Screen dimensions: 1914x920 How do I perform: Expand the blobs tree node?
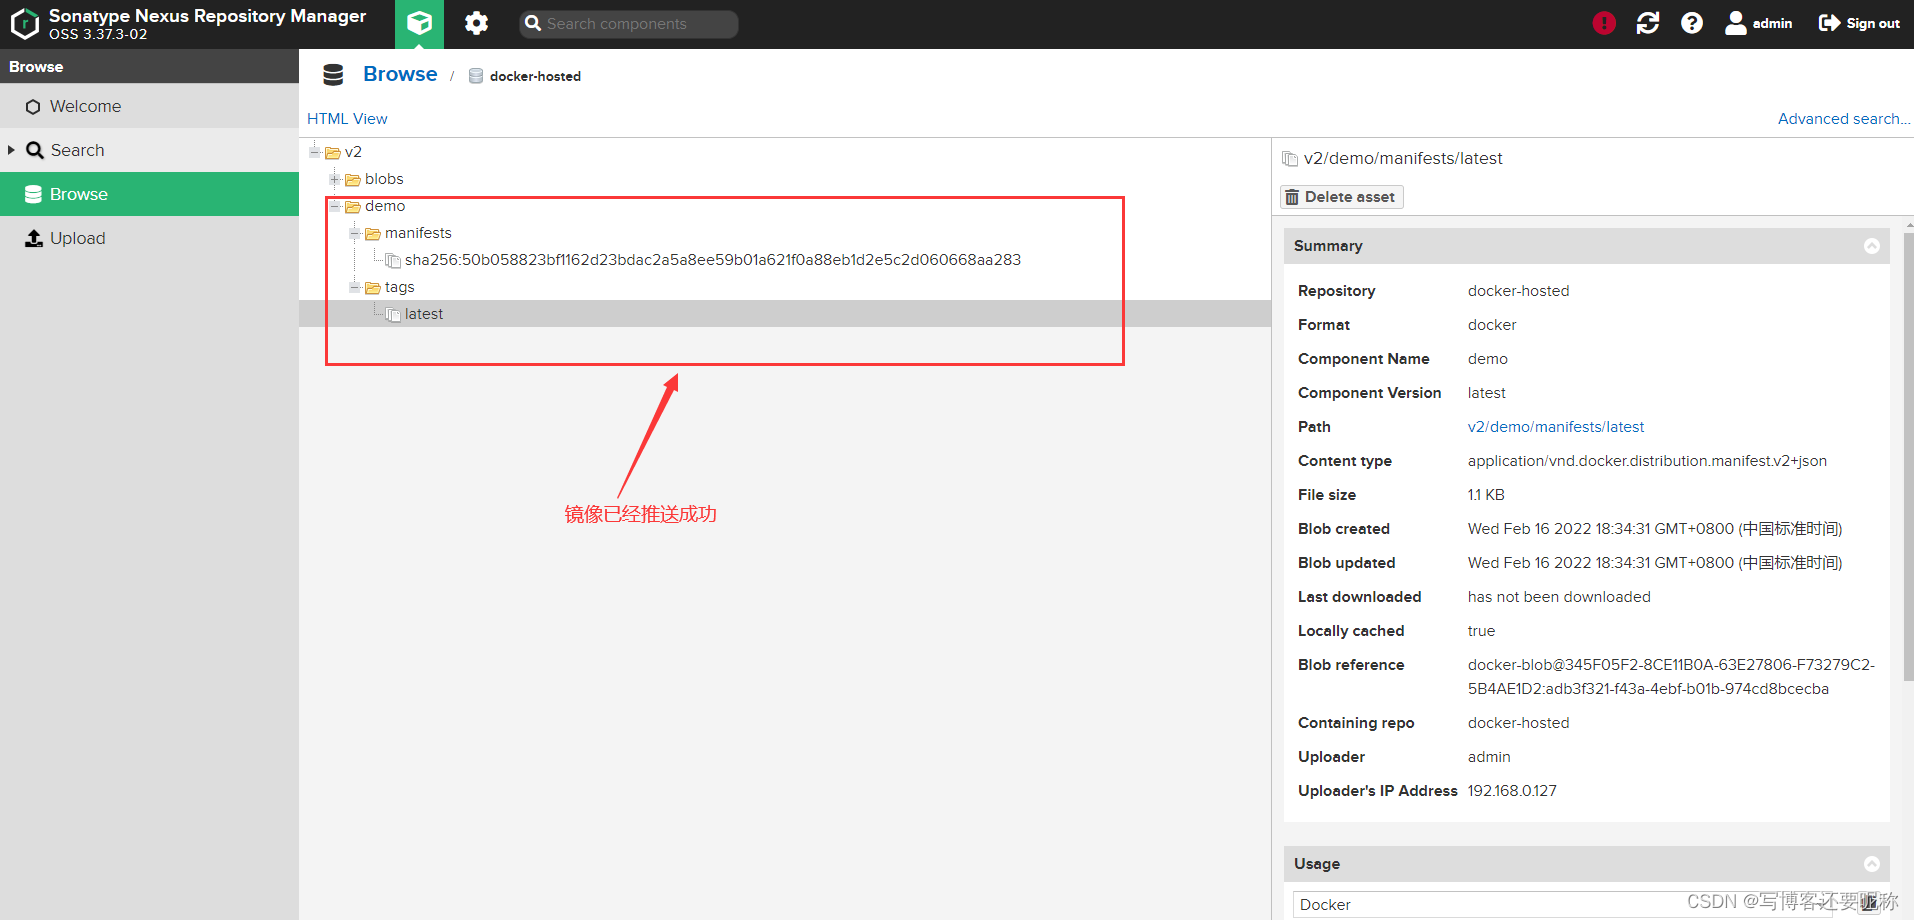(334, 179)
